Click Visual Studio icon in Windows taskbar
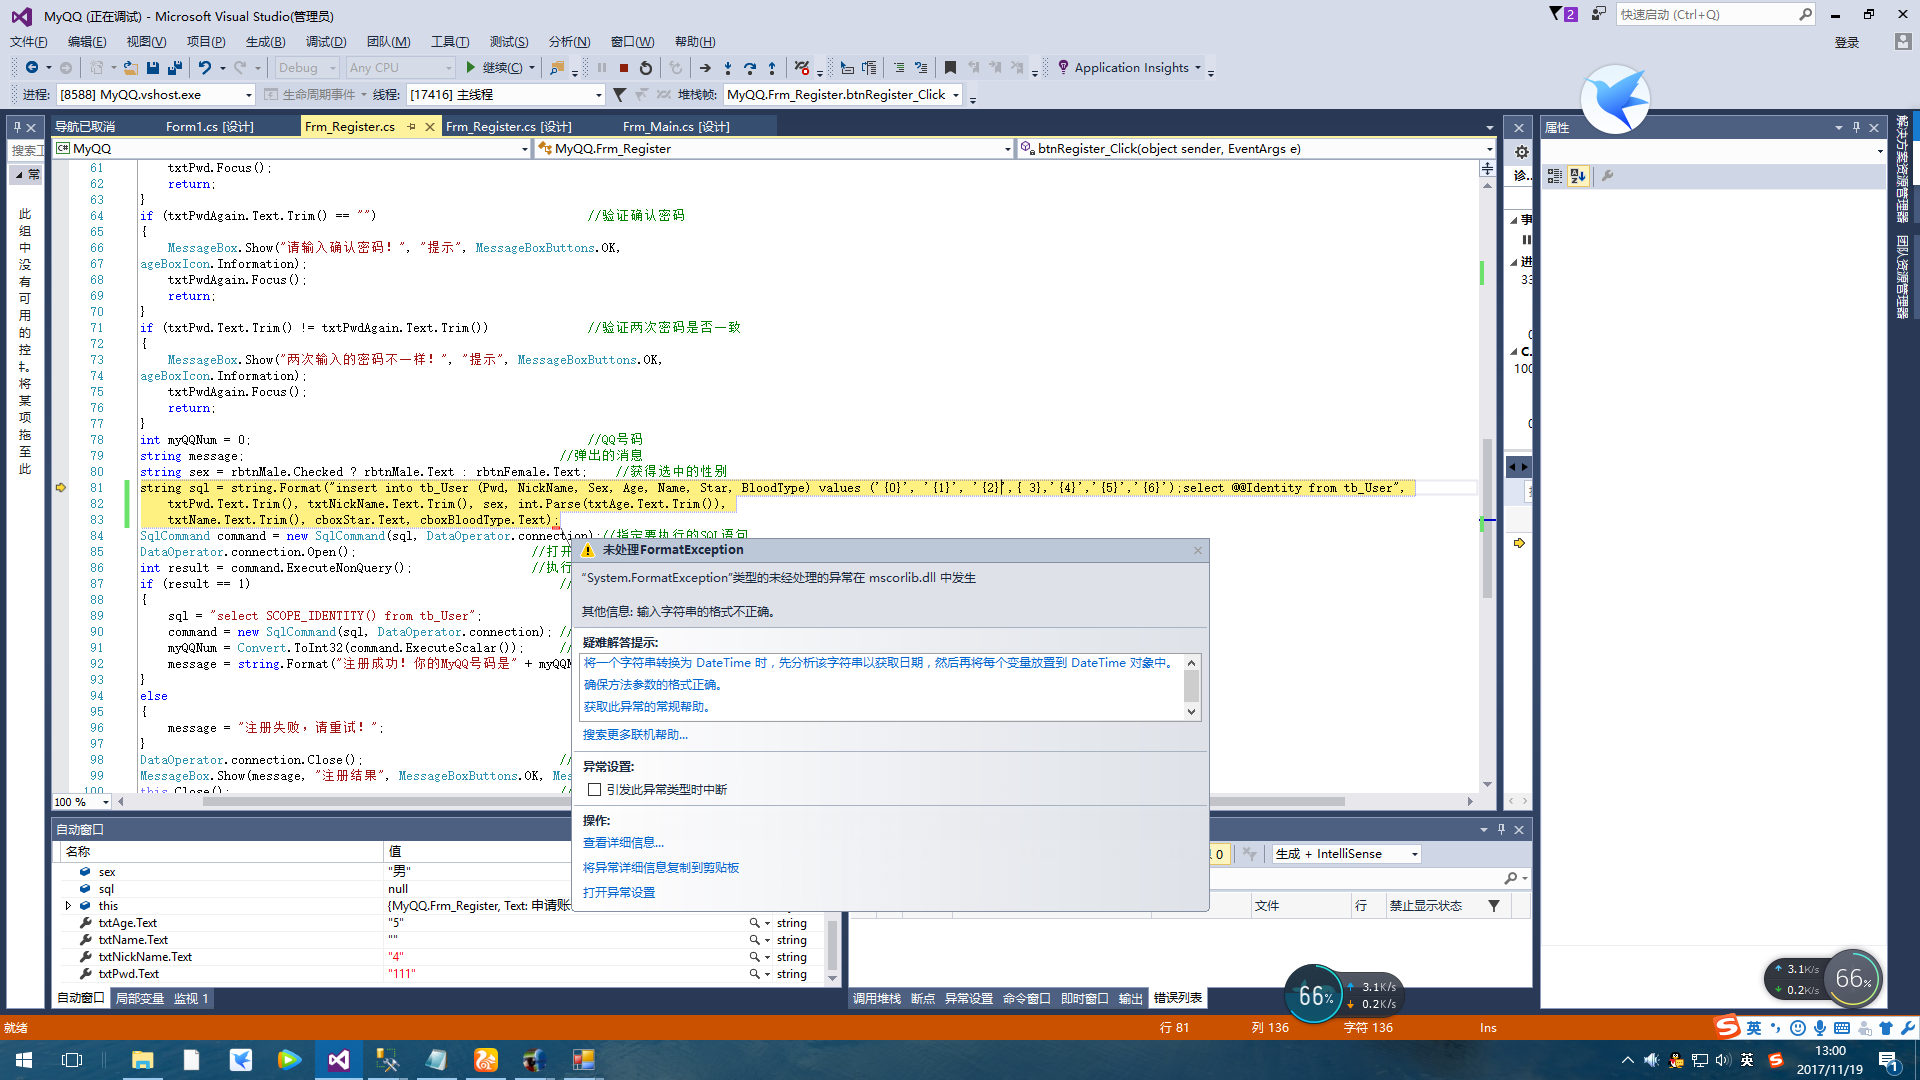The height and width of the screenshot is (1080, 1920). (x=338, y=1059)
